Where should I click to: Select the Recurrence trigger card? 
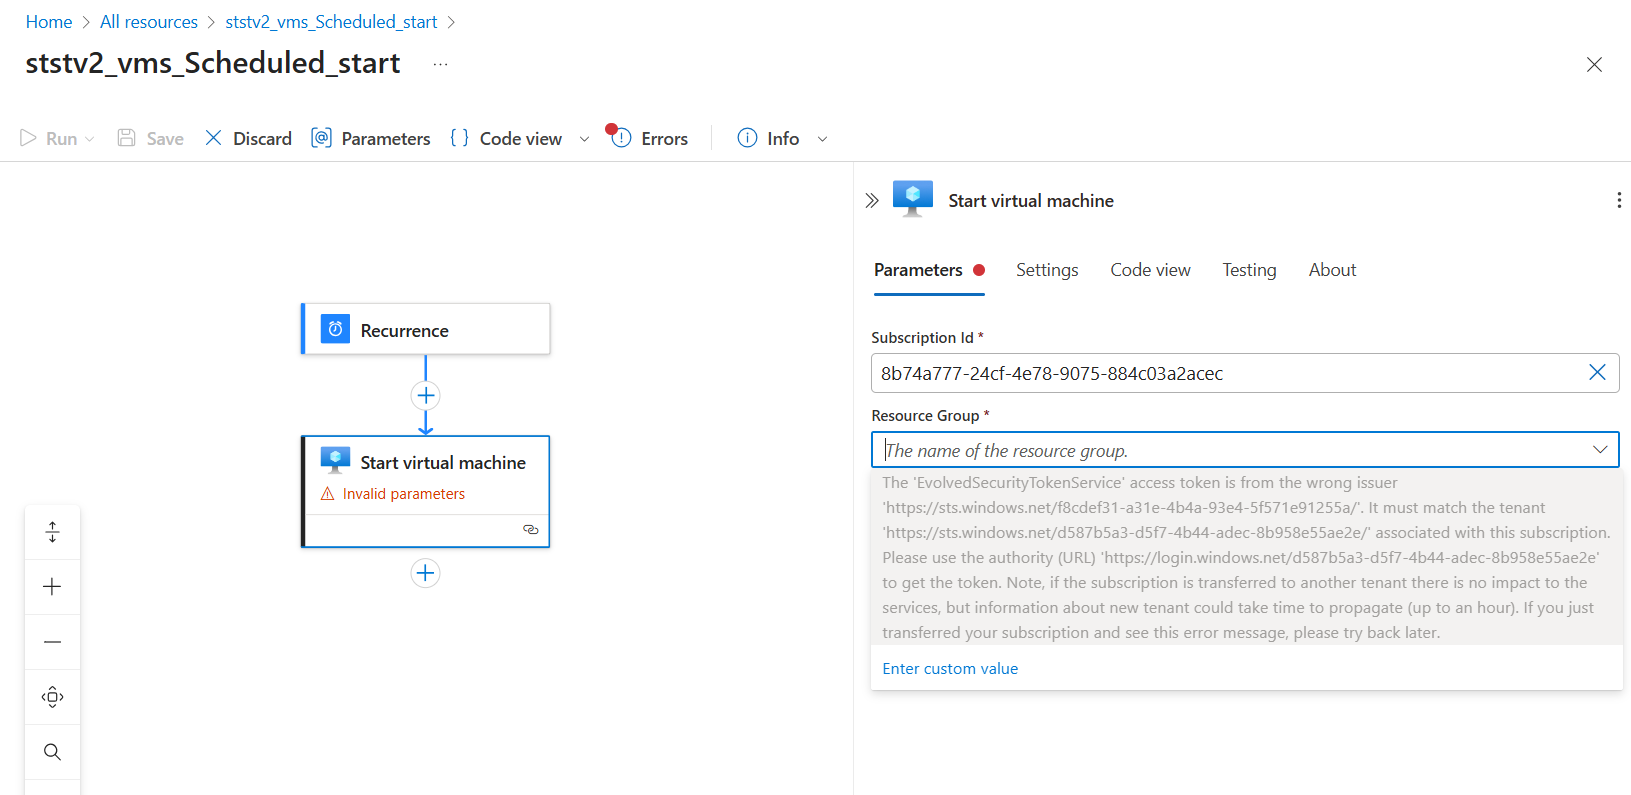(426, 329)
